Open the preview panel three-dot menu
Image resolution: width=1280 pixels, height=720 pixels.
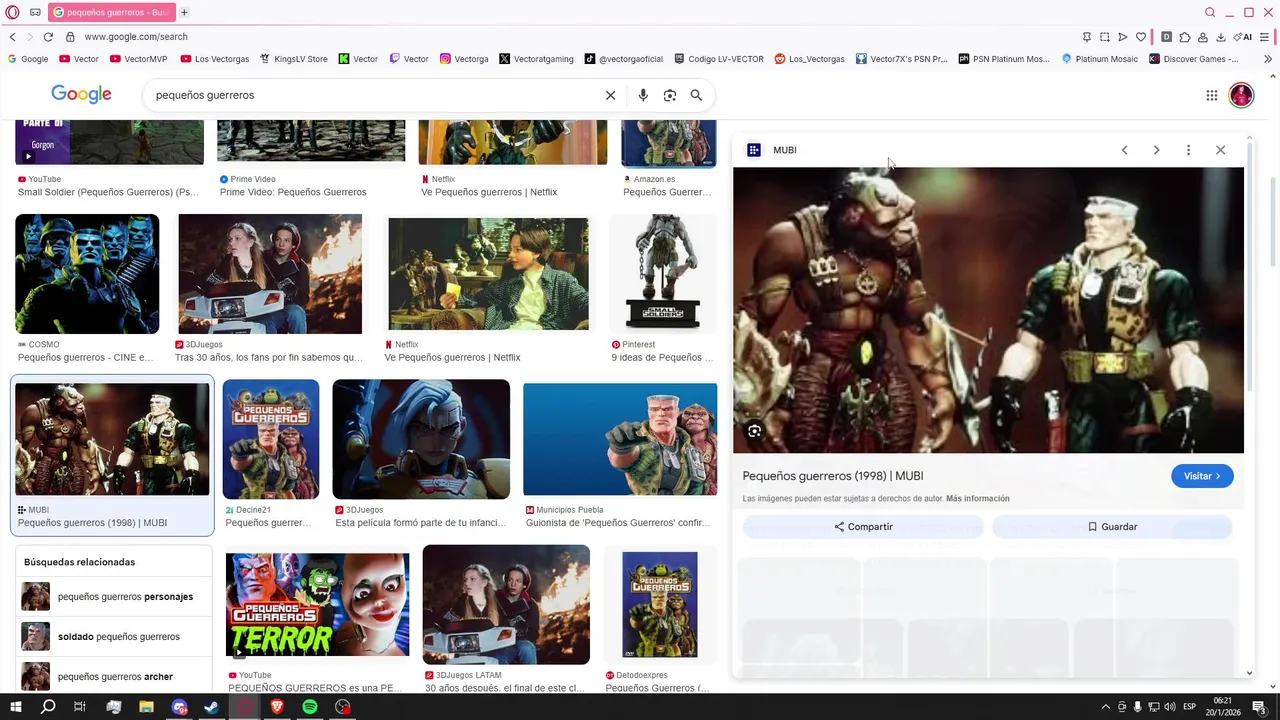click(x=1188, y=150)
